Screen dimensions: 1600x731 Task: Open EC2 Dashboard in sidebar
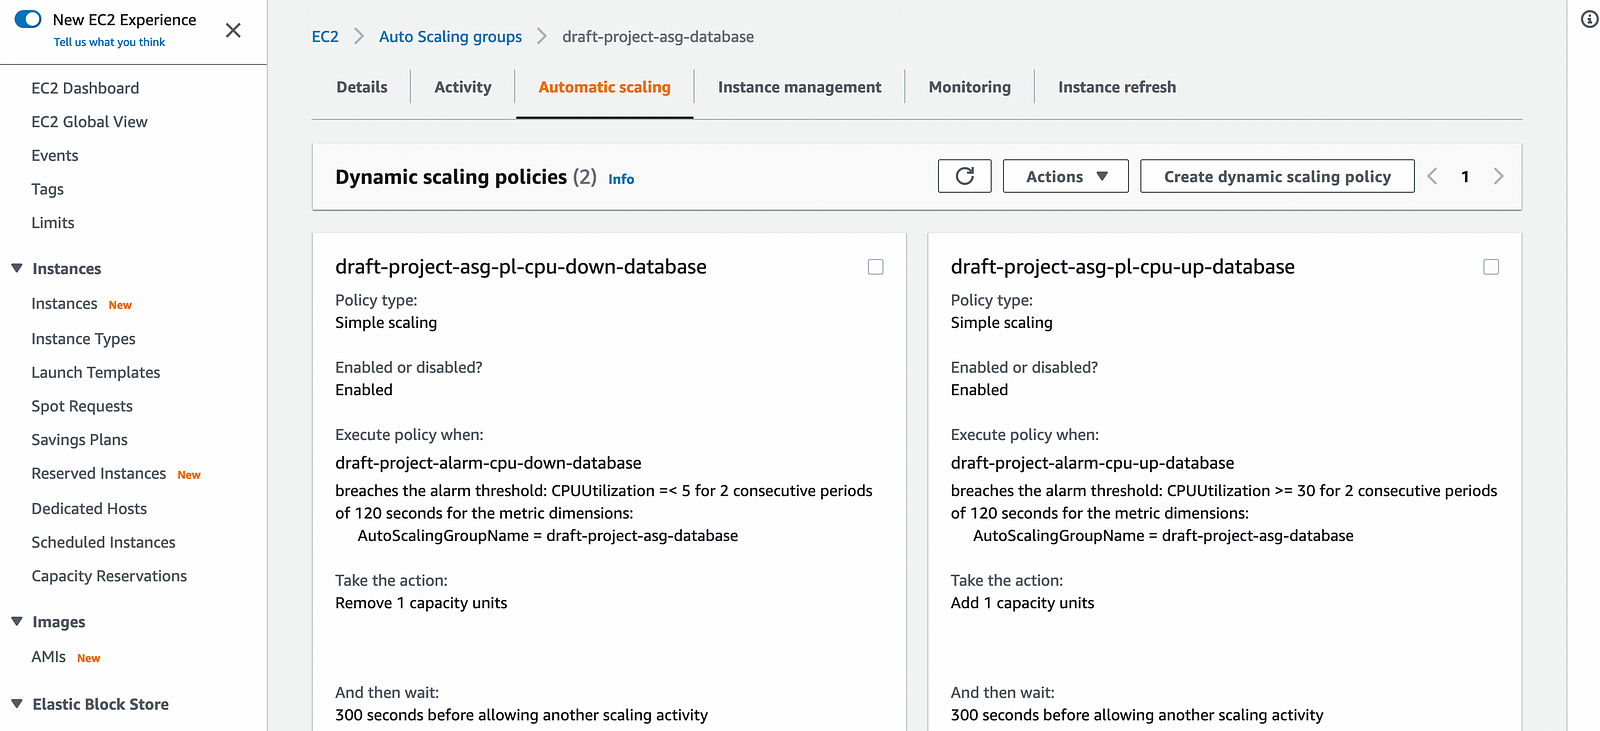(x=85, y=88)
